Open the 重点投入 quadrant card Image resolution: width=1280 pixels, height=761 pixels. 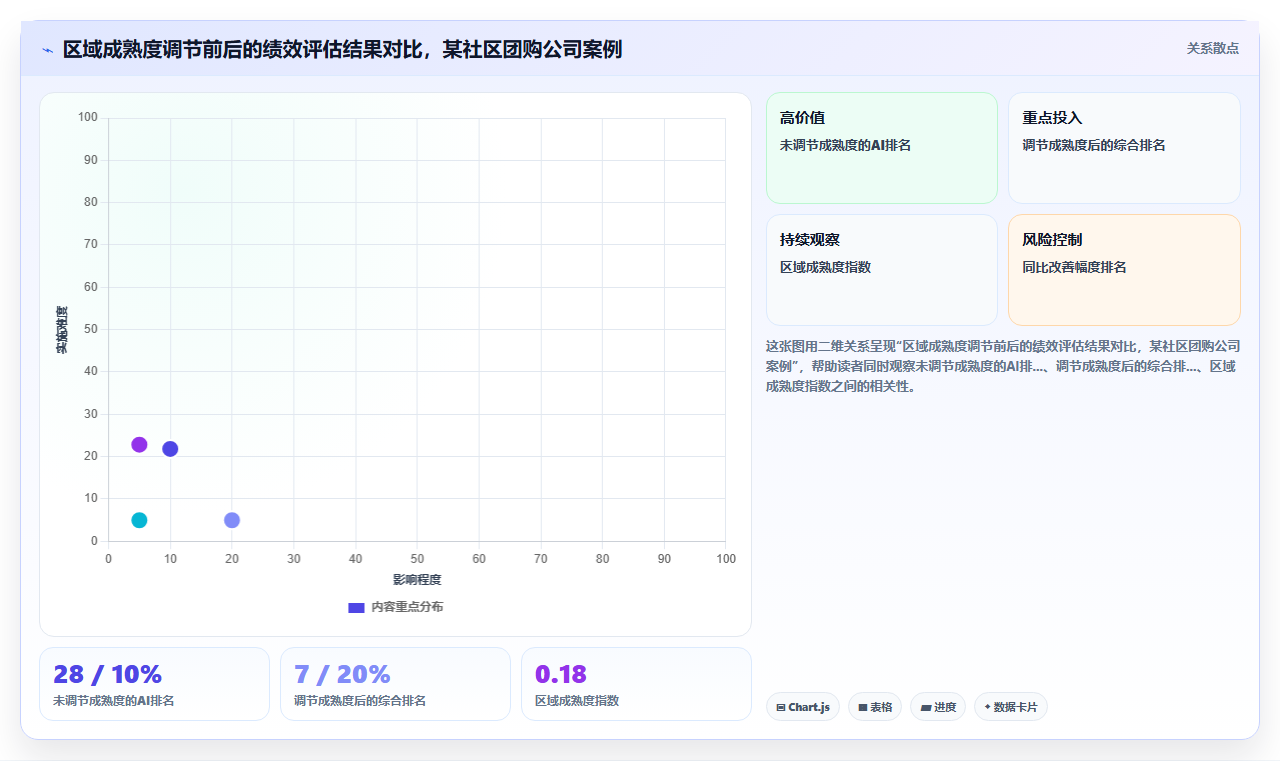coord(1124,148)
